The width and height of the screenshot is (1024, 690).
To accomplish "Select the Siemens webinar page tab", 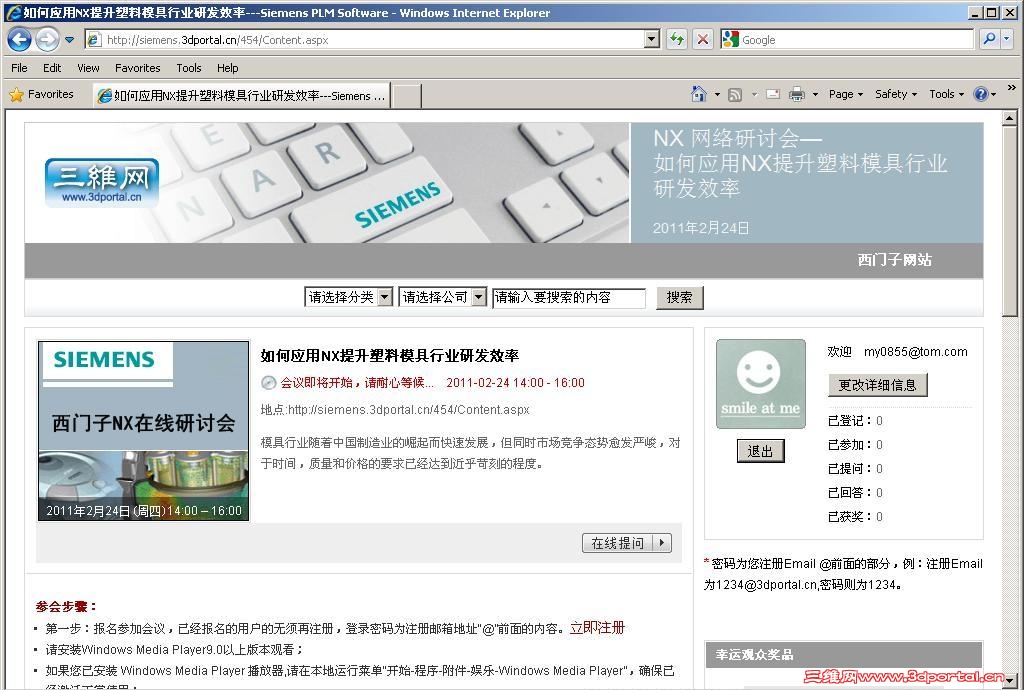I will click(242, 96).
